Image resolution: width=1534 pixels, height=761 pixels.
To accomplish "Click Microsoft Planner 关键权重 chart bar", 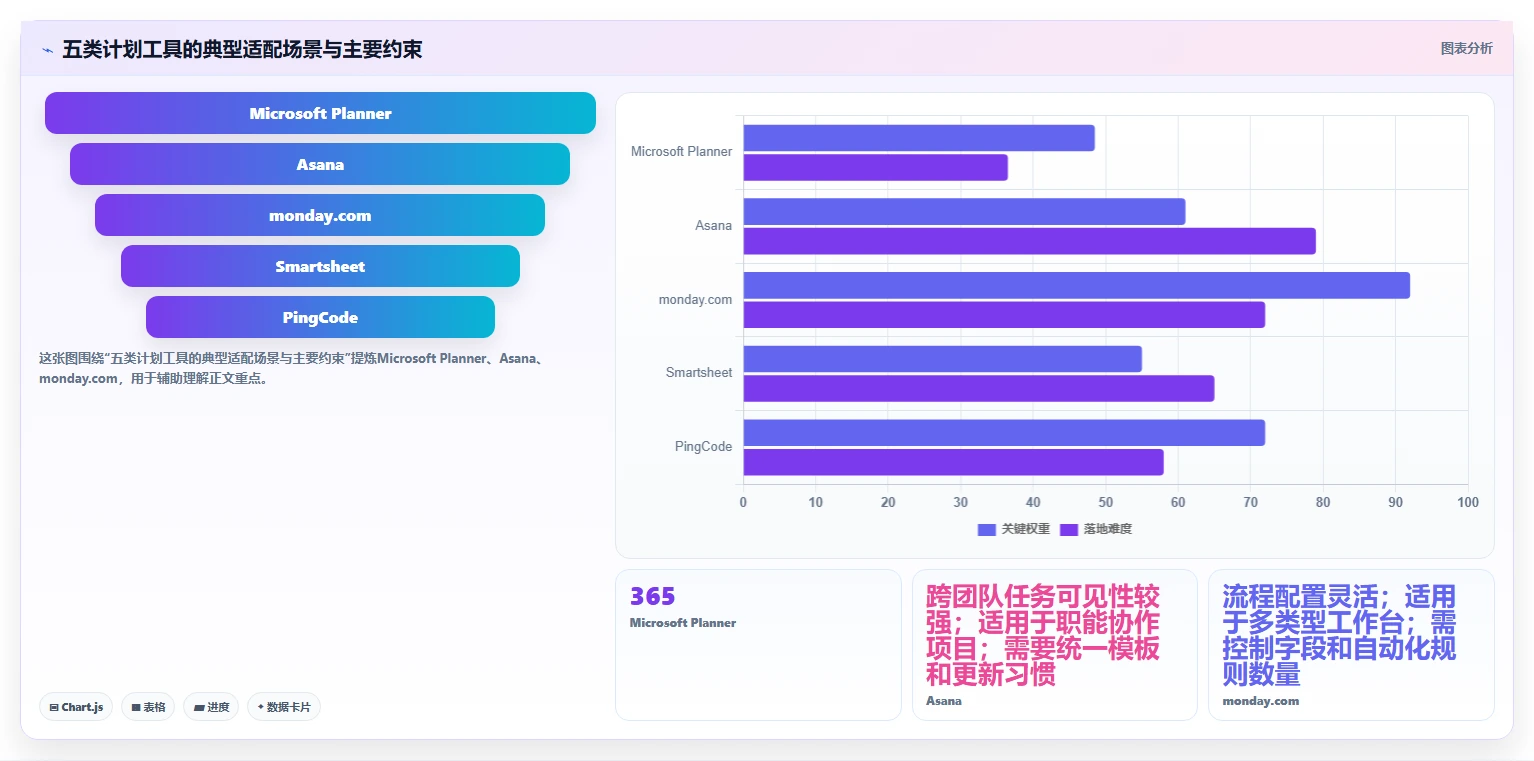I will 919,138.
